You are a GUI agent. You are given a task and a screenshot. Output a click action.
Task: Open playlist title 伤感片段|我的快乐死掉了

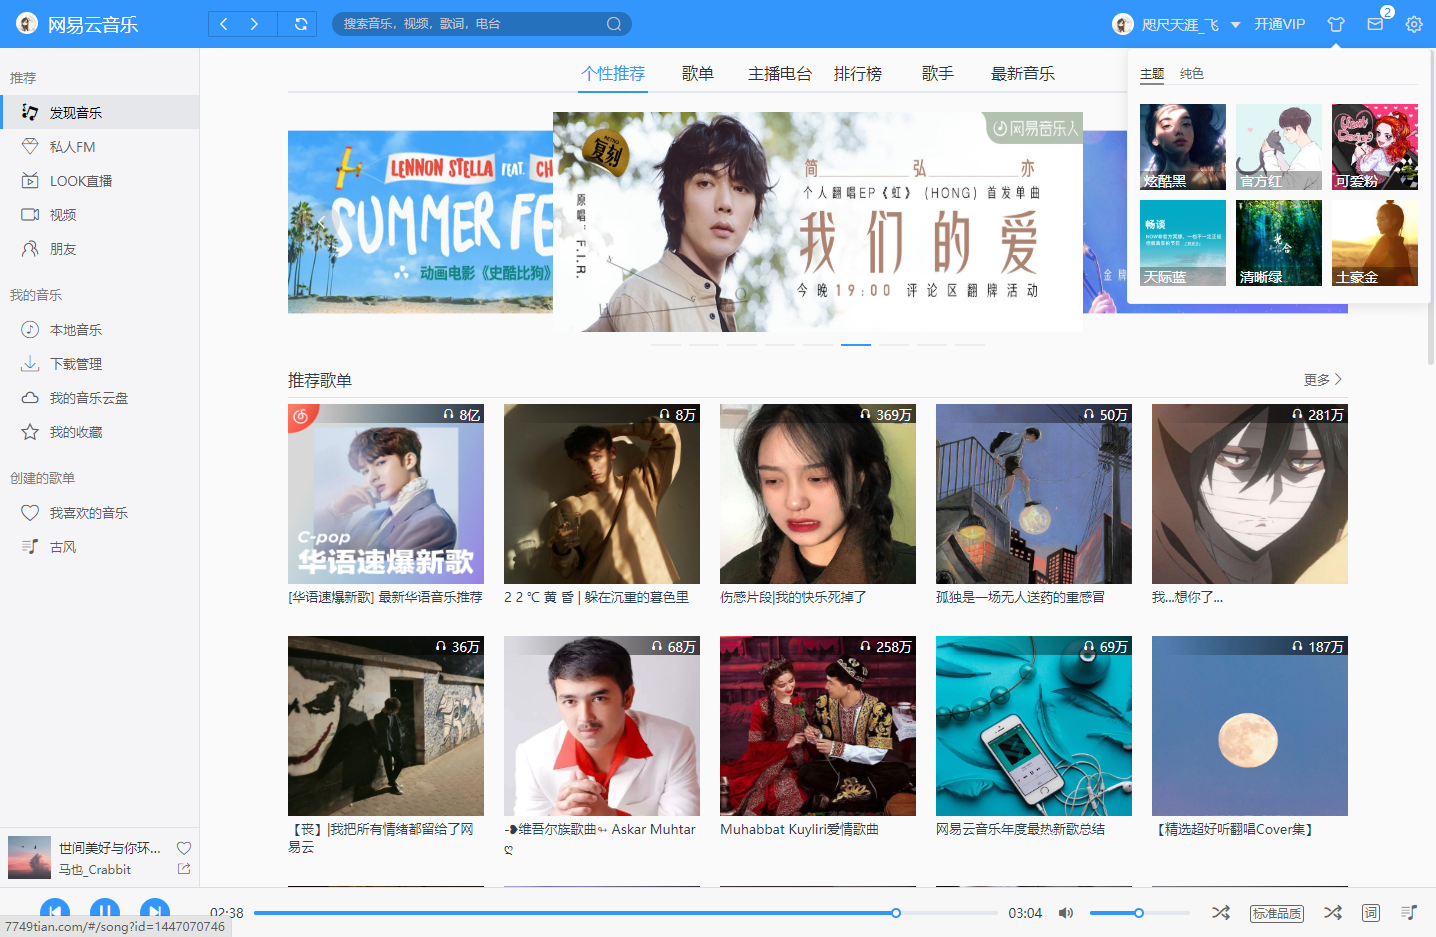(793, 597)
